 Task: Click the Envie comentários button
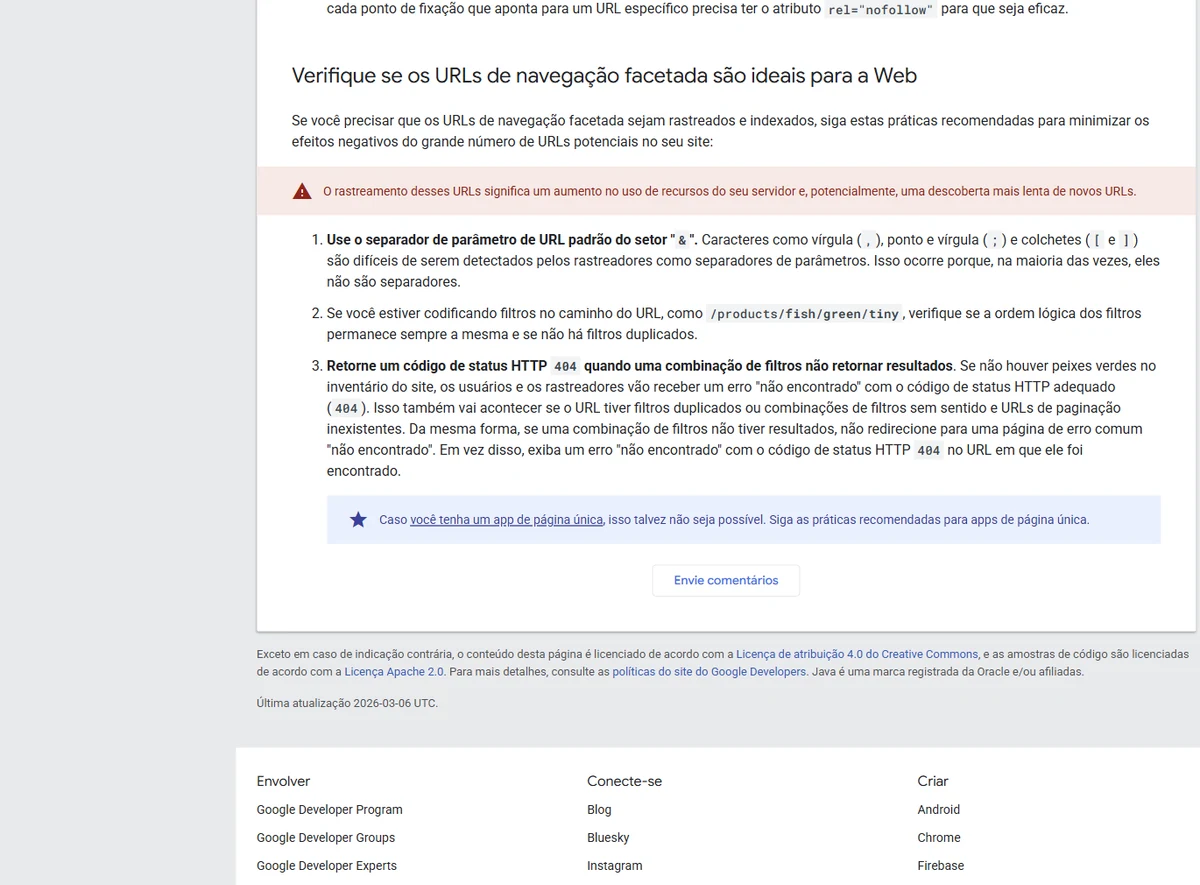click(x=726, y=580)
